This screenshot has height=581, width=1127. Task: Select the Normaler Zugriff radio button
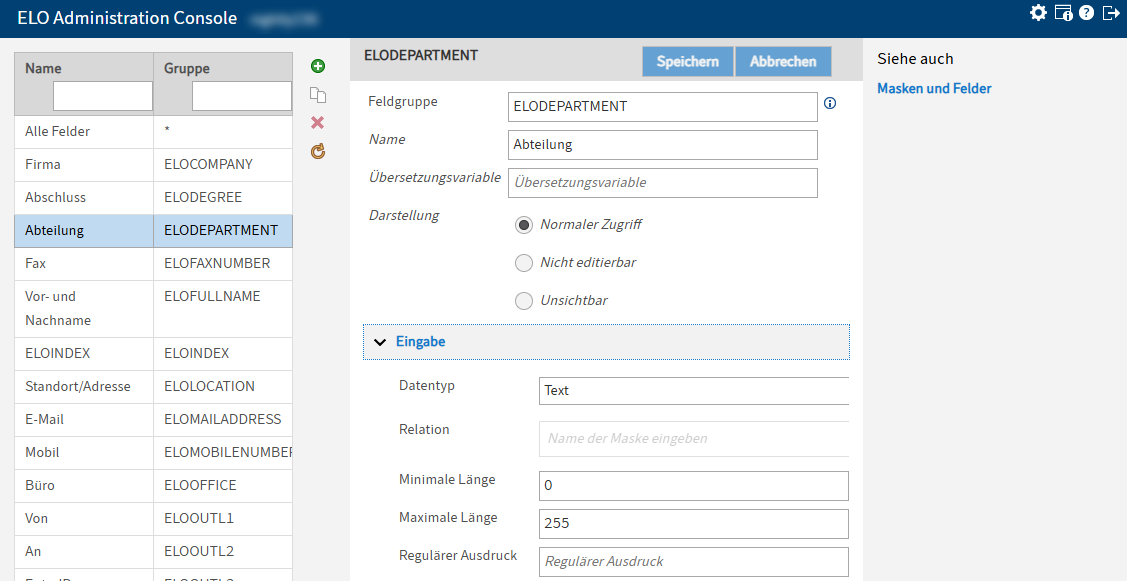(x=524, y=225)
